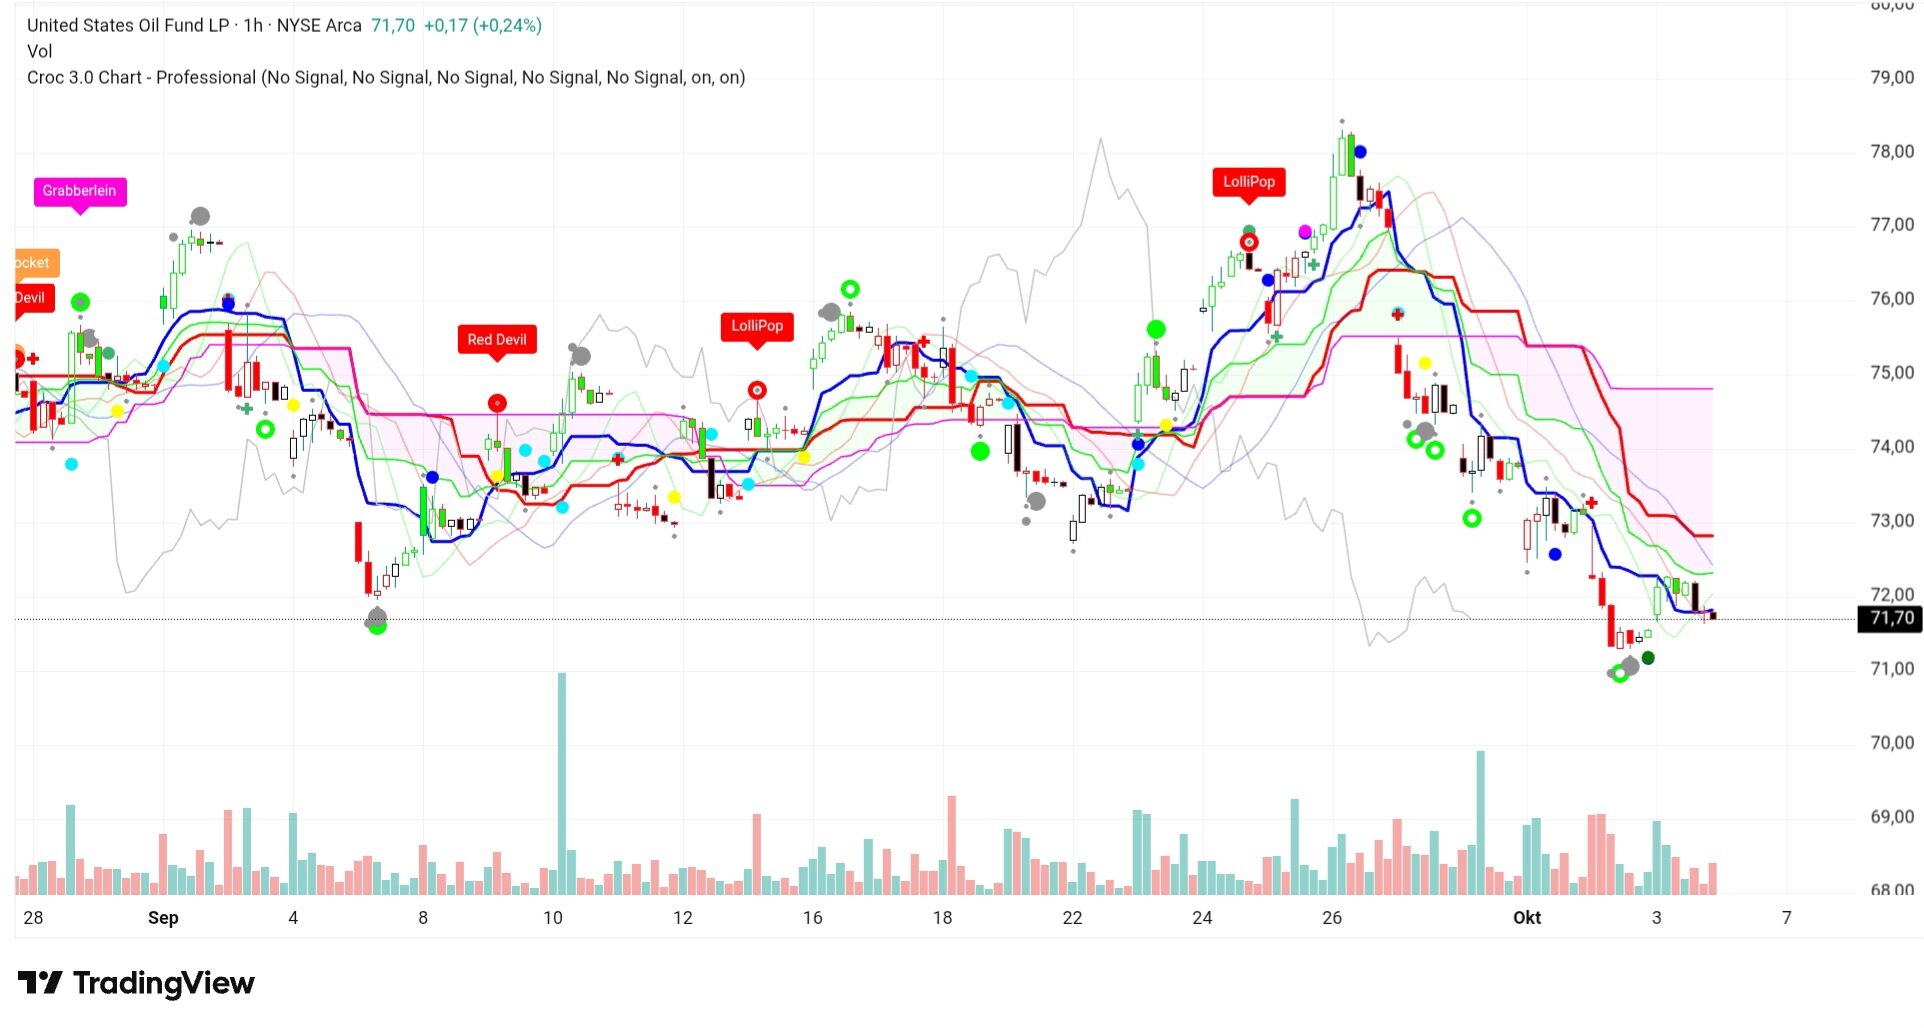Click the magenta dot right of the rightmost LolliPop target

(1305, 232)
